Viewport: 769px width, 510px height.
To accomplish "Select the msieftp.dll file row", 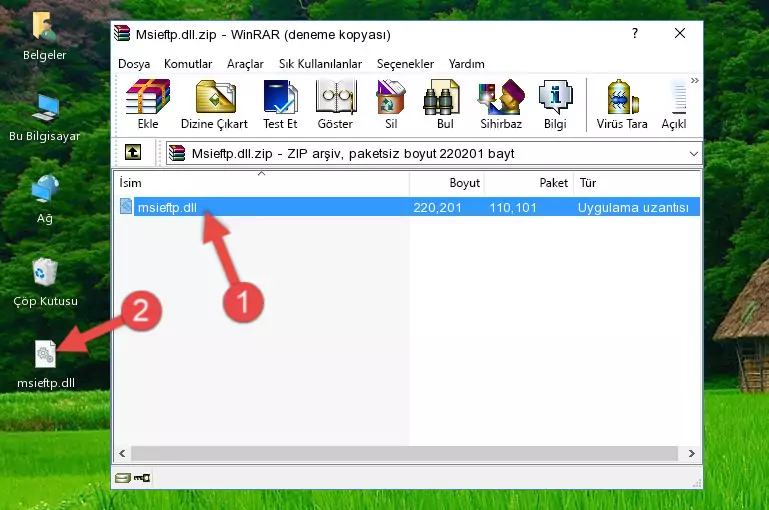I will coord(408,207).
